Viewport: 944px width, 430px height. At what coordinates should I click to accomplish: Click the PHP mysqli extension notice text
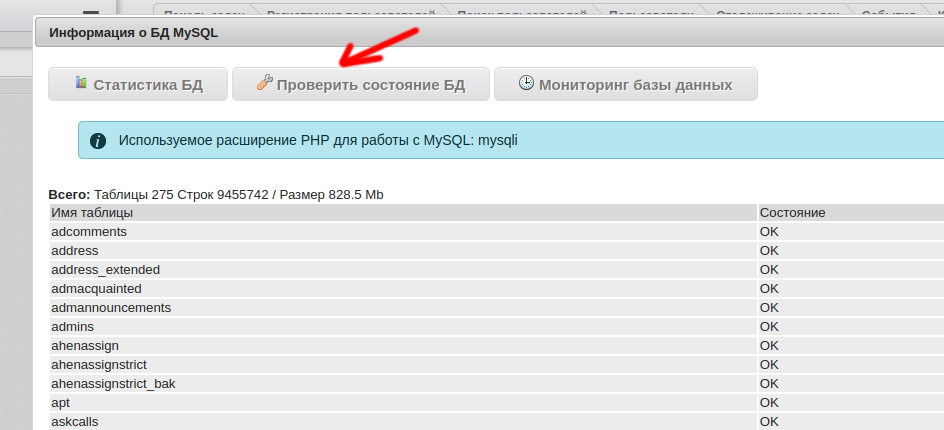tap(318, 141)
